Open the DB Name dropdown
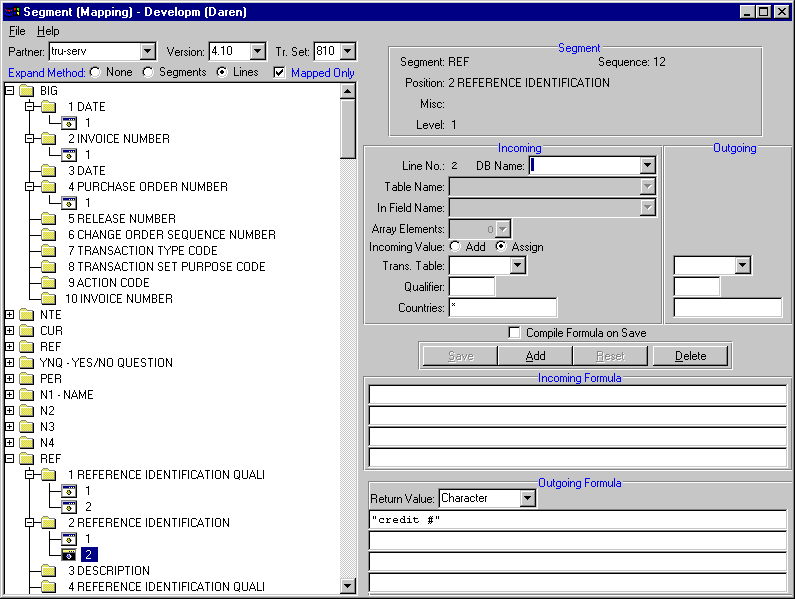 coord(647,166)
